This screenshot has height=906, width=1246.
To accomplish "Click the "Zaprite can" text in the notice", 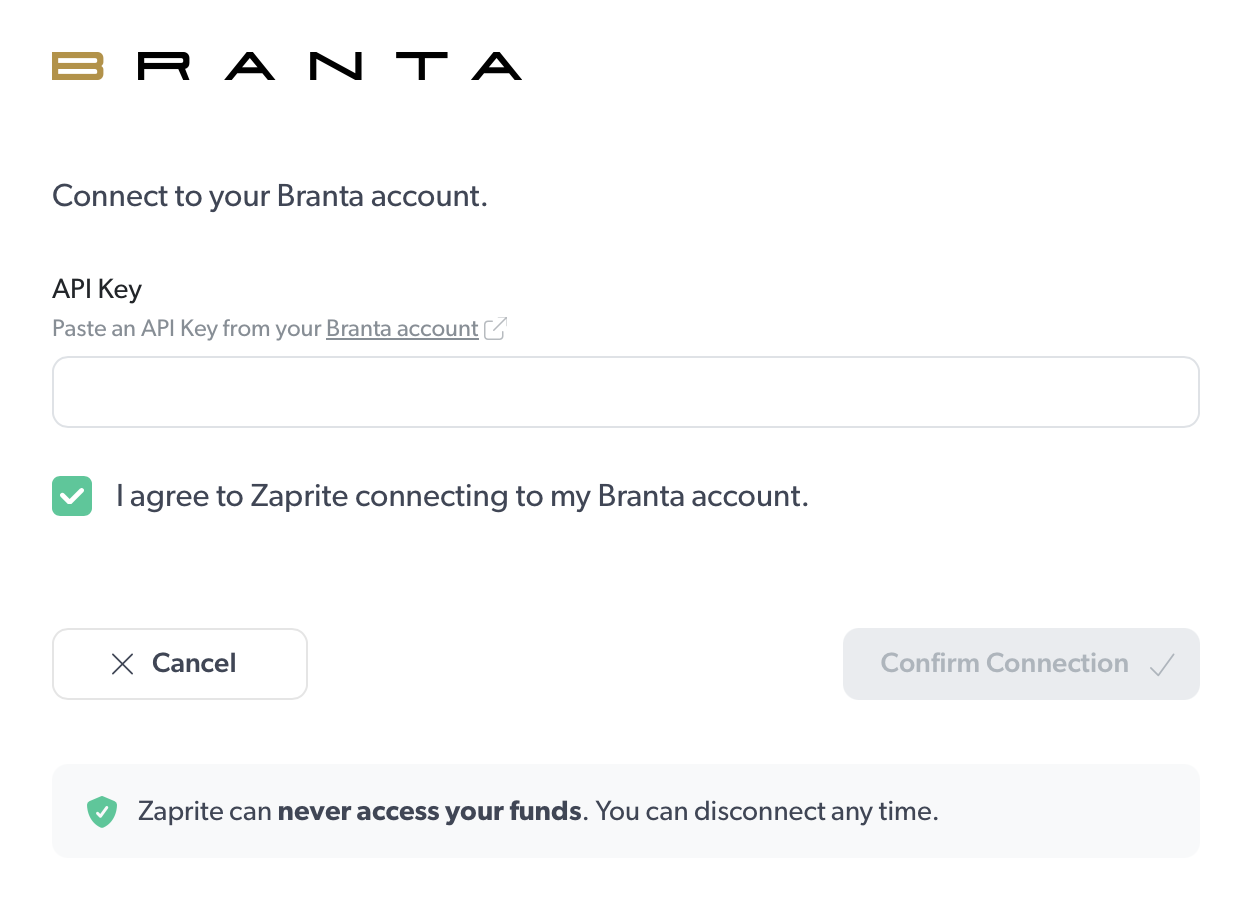I will [204, 811].
